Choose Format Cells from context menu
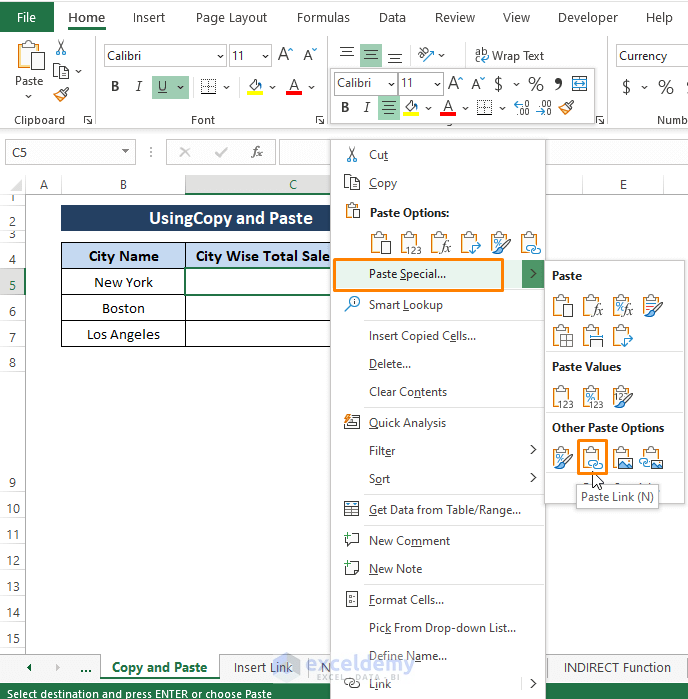 pos(406,600)
